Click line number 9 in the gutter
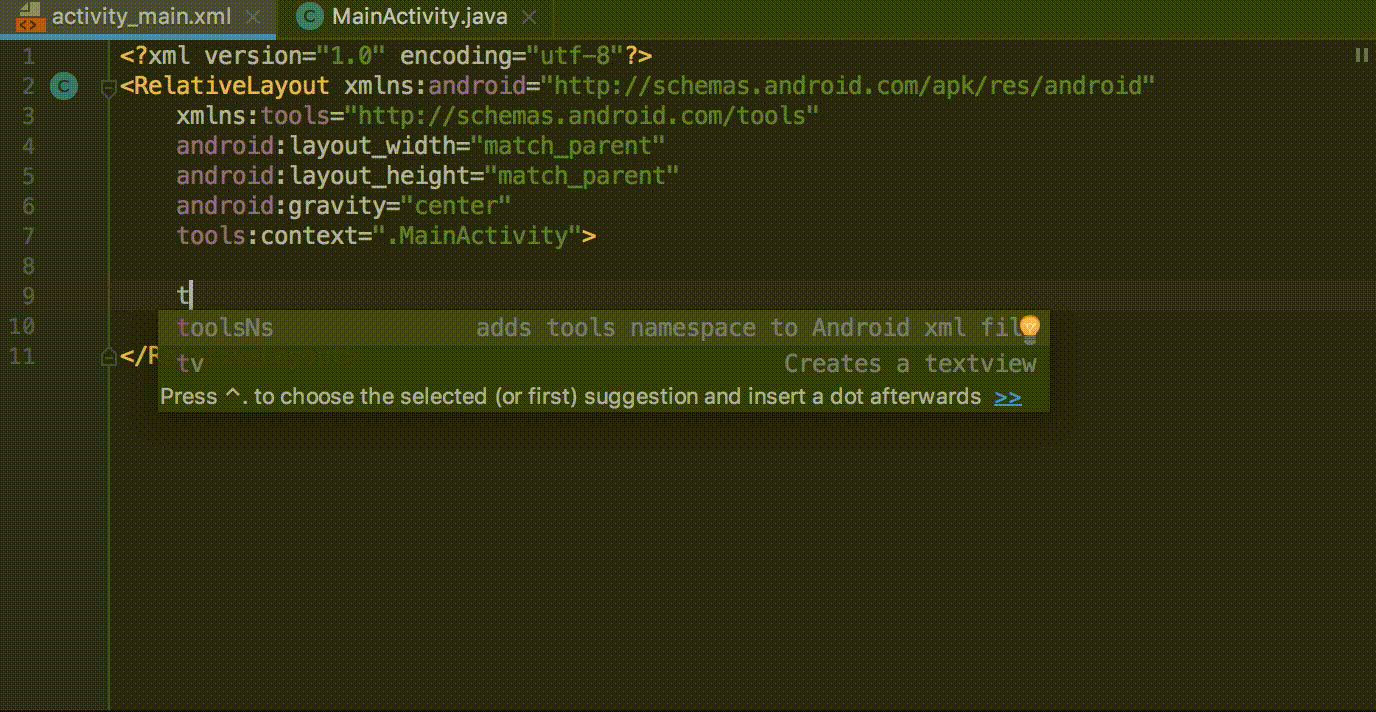 [x=27, y=296]
